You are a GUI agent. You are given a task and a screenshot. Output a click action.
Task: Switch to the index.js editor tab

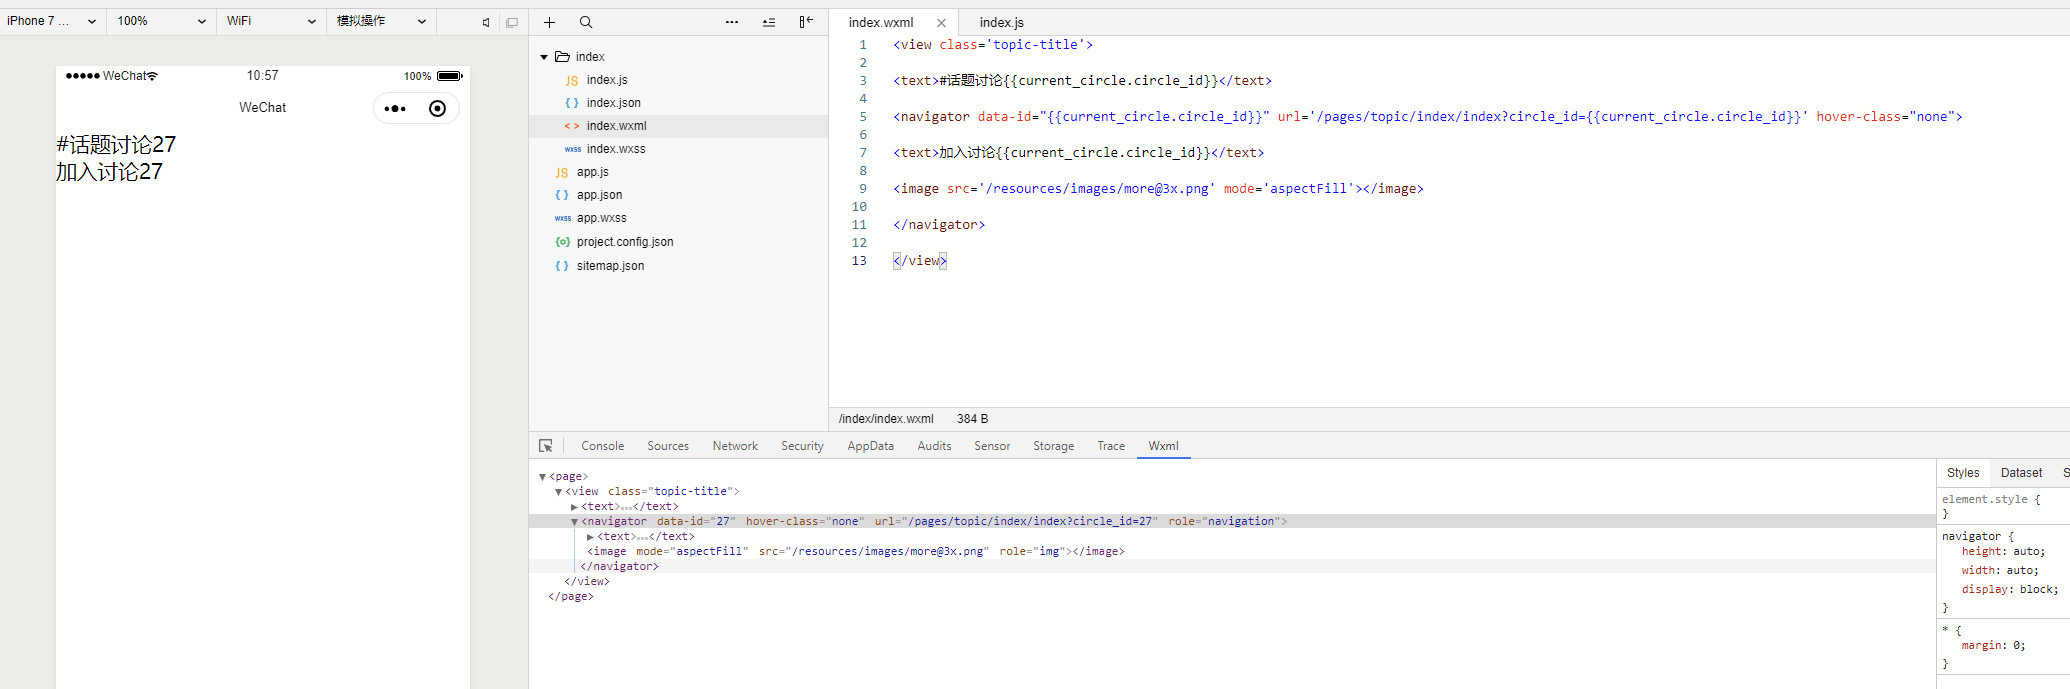coord(1001,22)
